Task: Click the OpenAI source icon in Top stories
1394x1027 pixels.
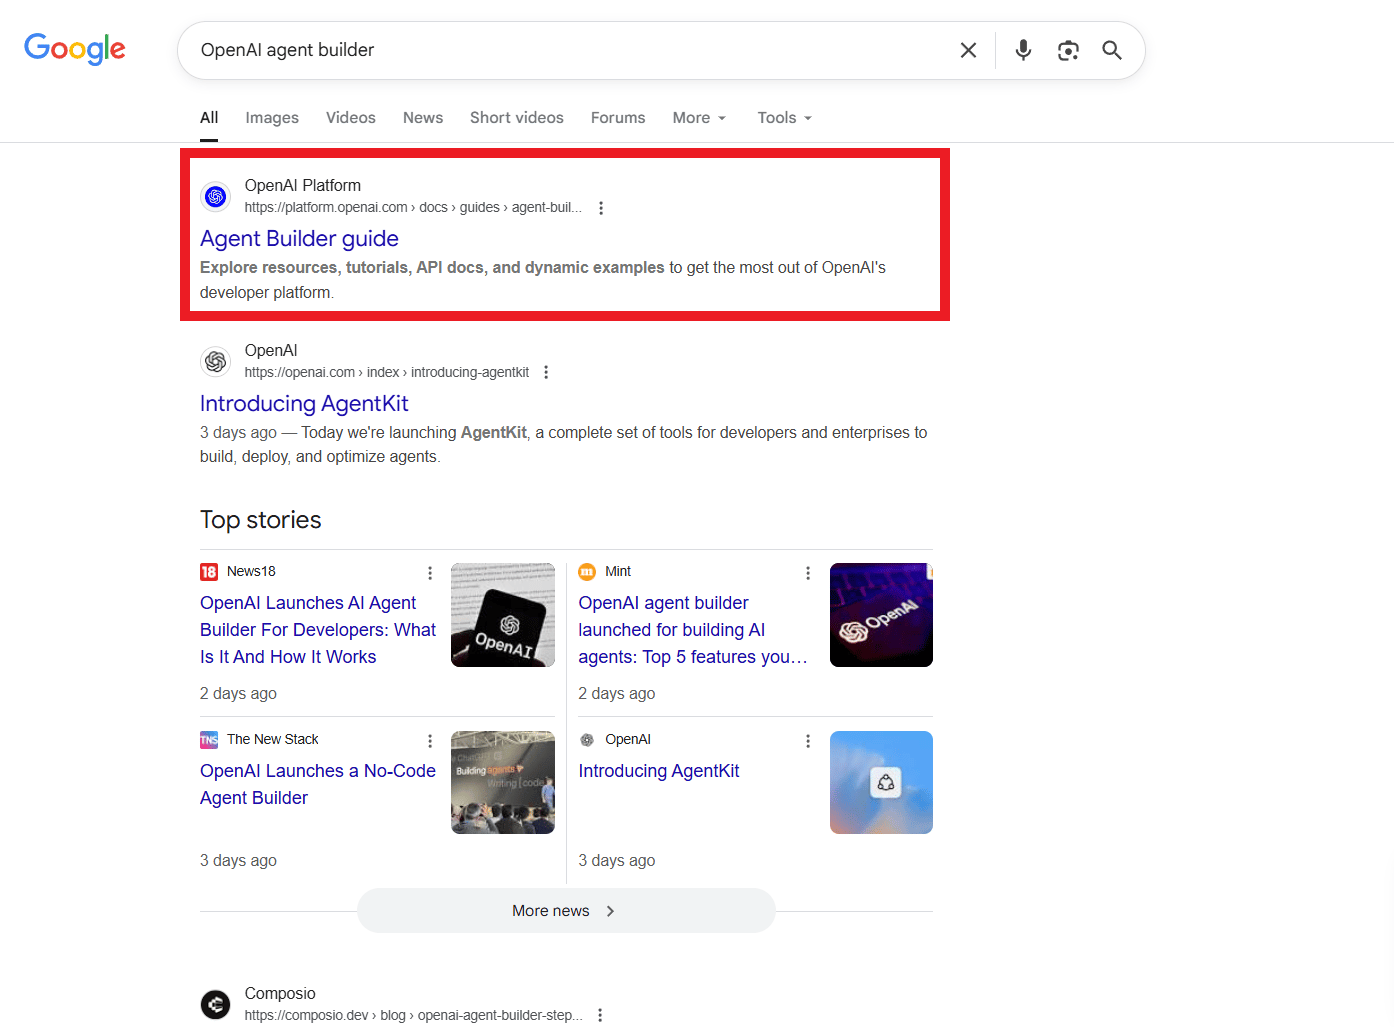Action: pyautogui.click(x=587, y=740)
